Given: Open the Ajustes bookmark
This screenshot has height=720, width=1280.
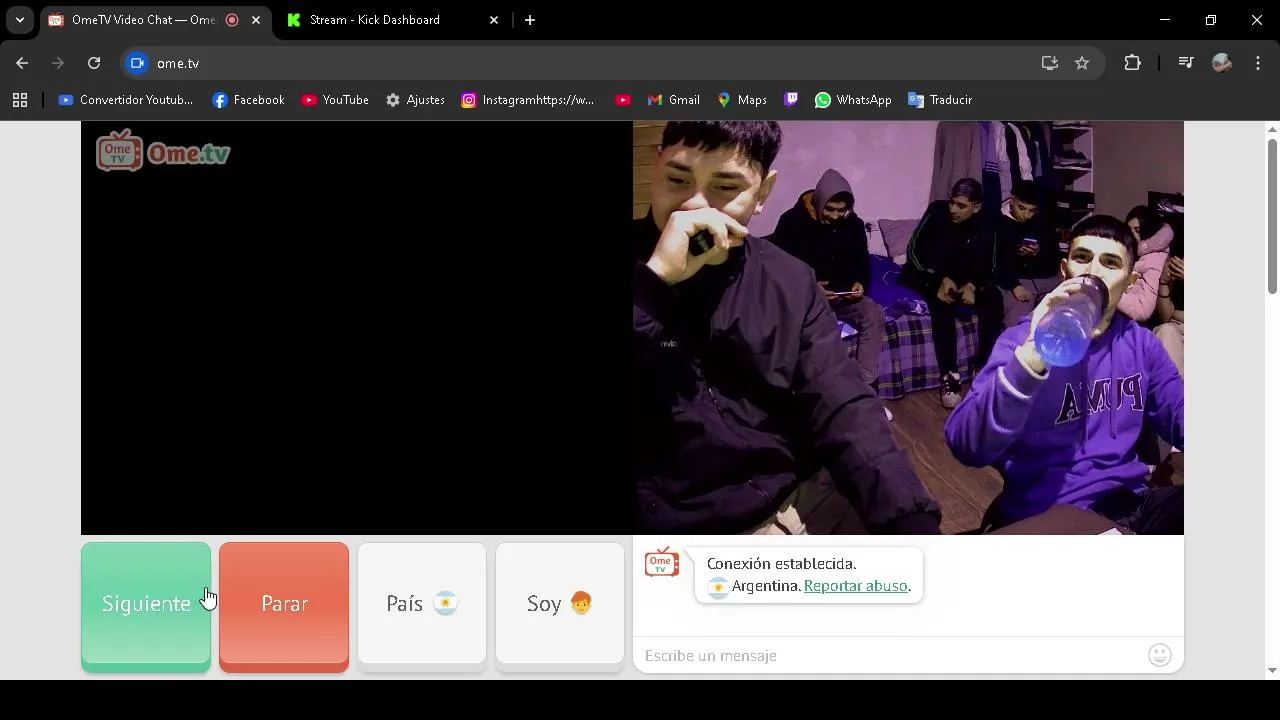Looking at the screenshot, I should [x=415, y=100].
